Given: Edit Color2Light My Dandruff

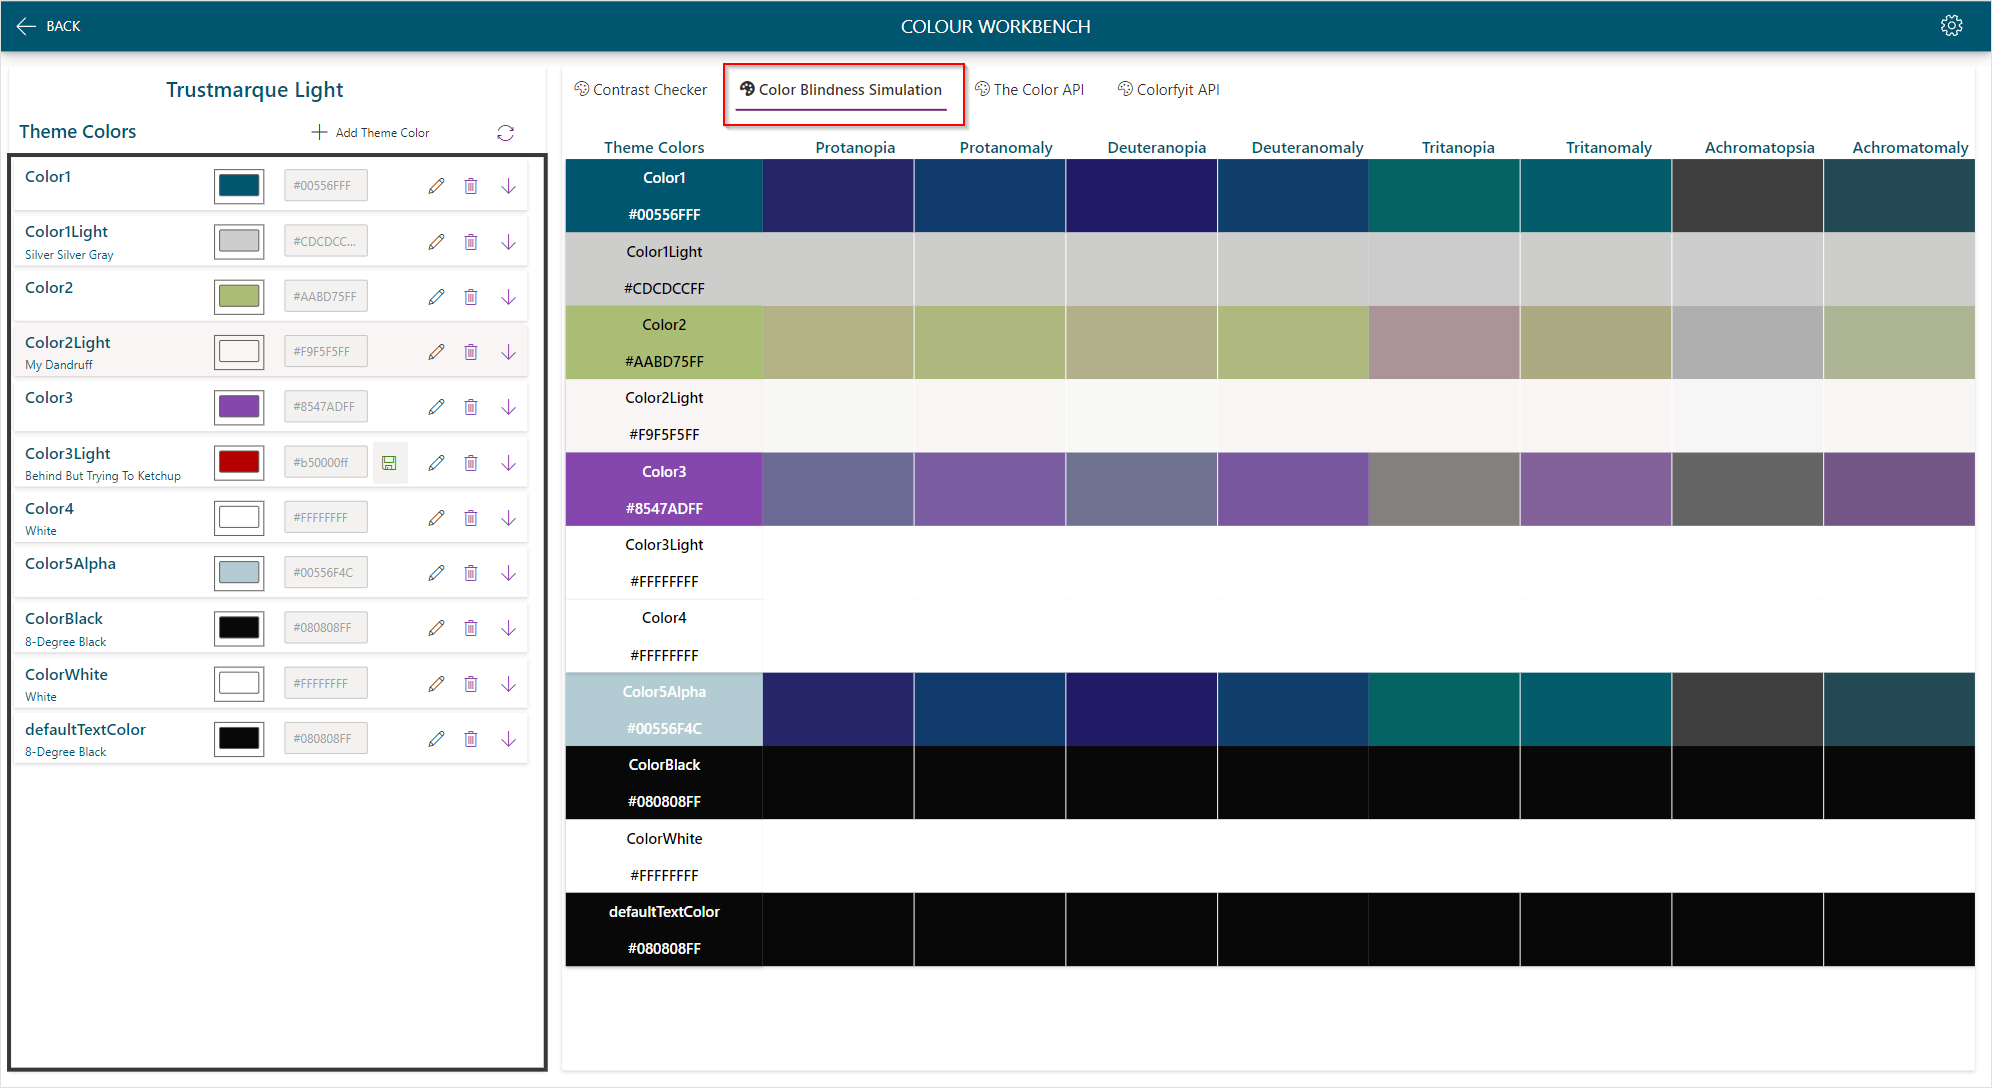Looking at the screenshot, I should pyautogui.click(x=437, y=352).
